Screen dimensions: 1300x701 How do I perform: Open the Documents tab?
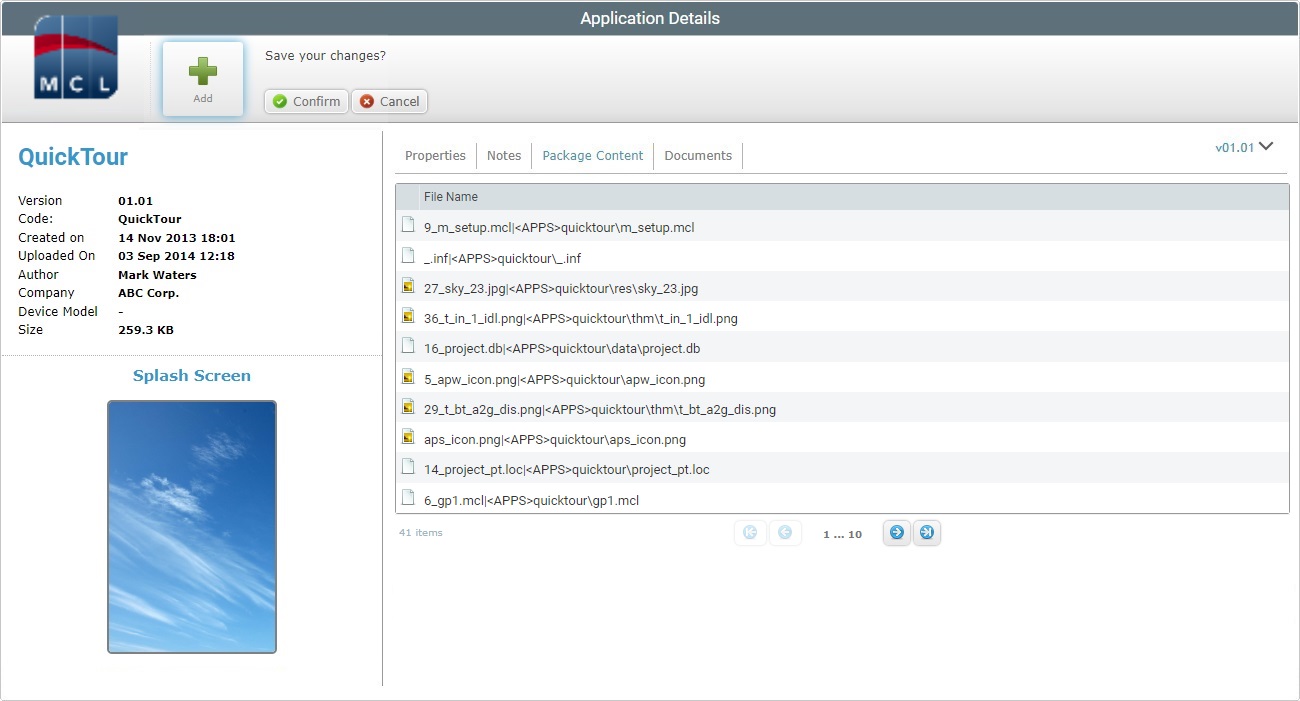(697, 155)
